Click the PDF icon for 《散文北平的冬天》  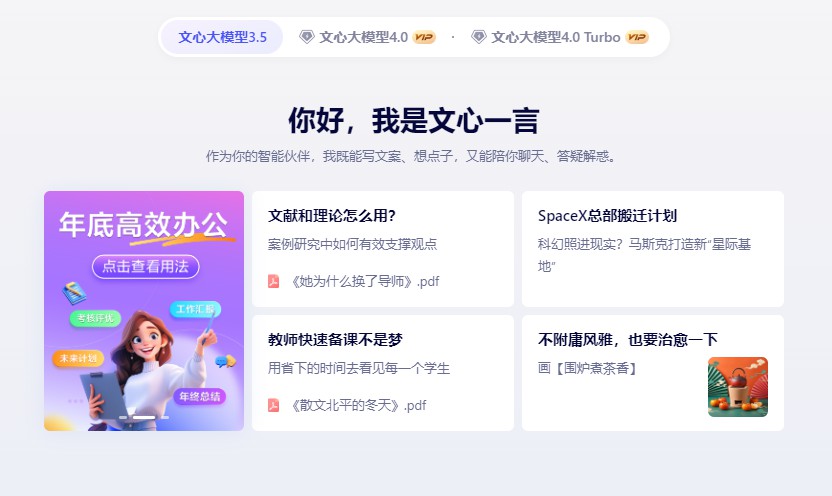(x=273, y=405)
